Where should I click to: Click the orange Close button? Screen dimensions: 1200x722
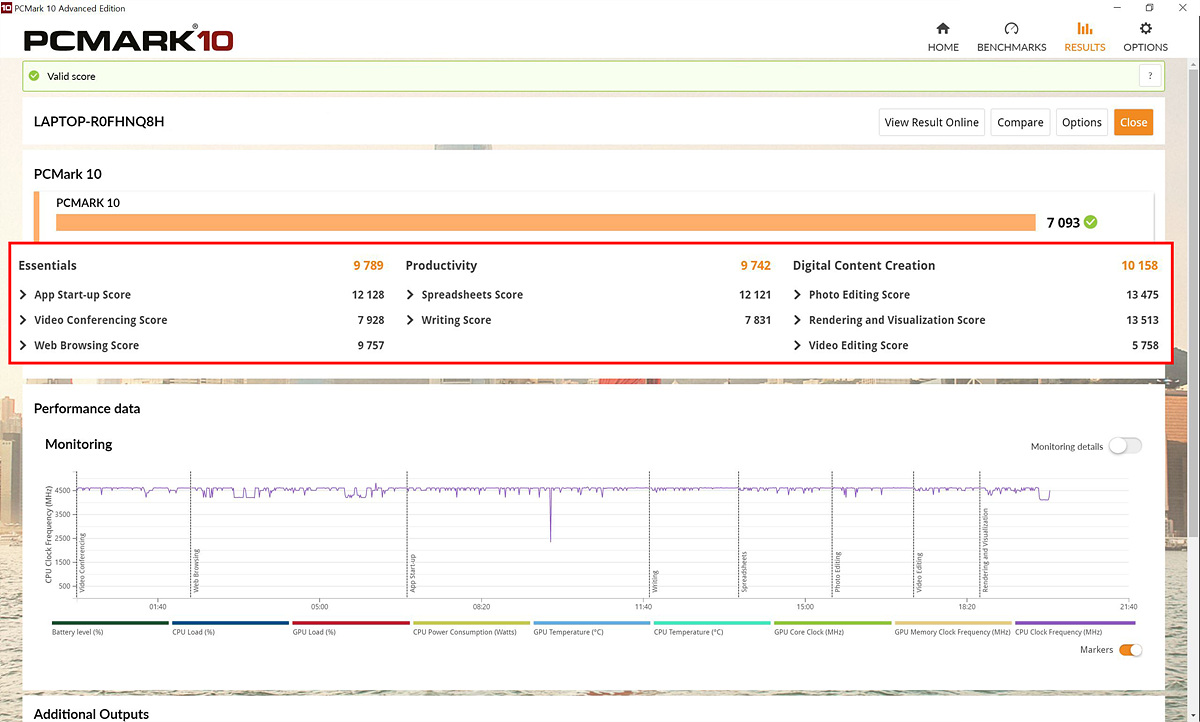coord(1133,122)
